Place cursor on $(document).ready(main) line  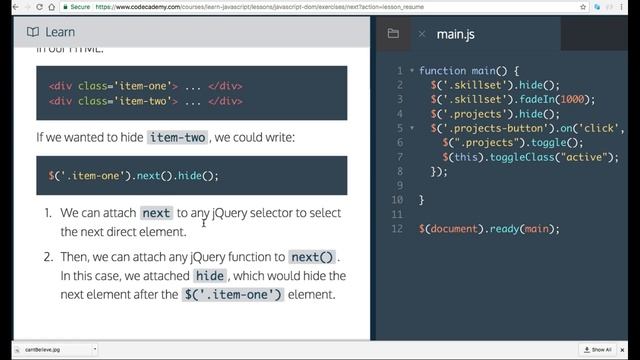489,229
